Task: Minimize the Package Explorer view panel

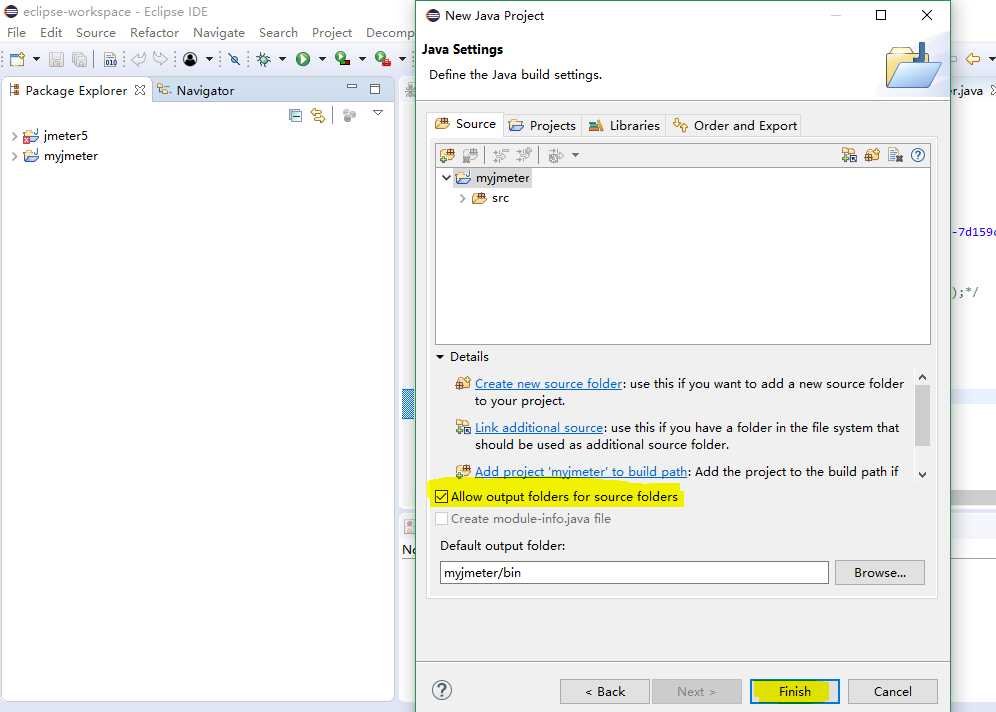Action: coord(352,86)
